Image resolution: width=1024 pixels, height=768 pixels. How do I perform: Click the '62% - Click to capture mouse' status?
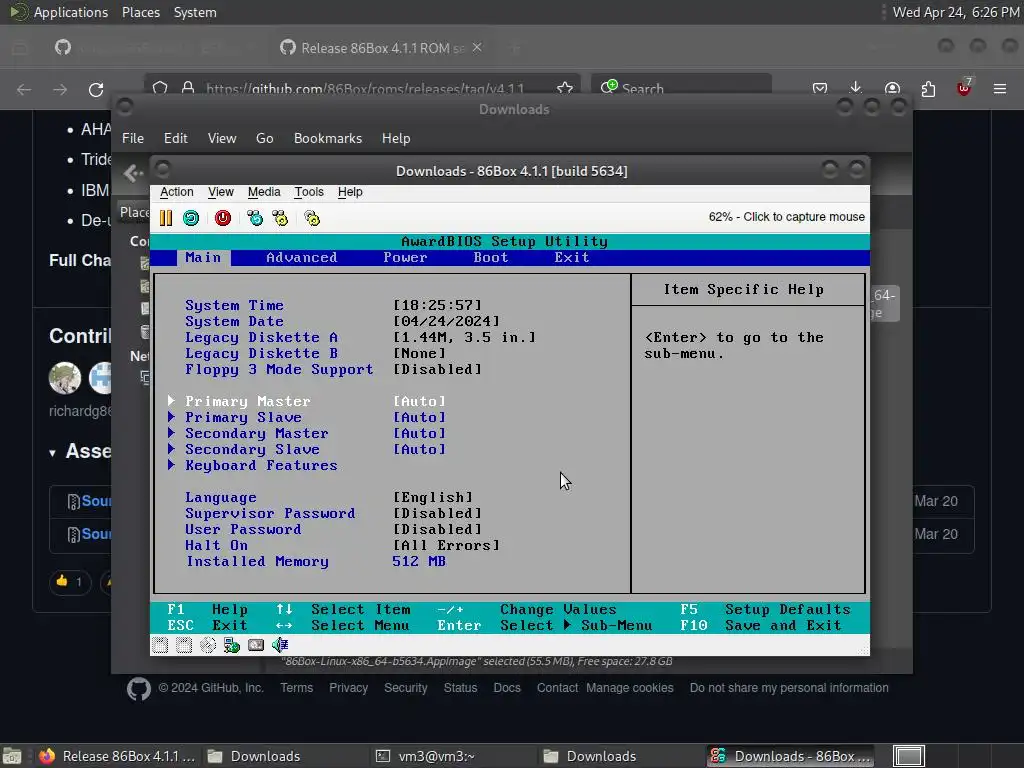[787, 217]
